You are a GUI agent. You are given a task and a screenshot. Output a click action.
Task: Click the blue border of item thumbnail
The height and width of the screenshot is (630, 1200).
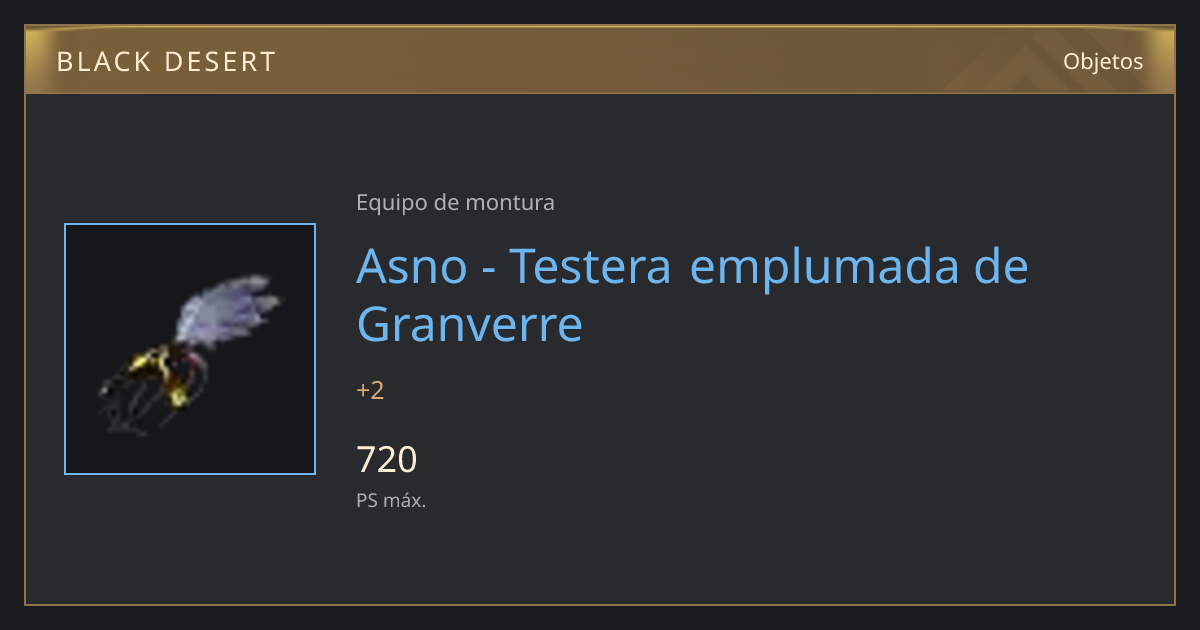(65, 349)
